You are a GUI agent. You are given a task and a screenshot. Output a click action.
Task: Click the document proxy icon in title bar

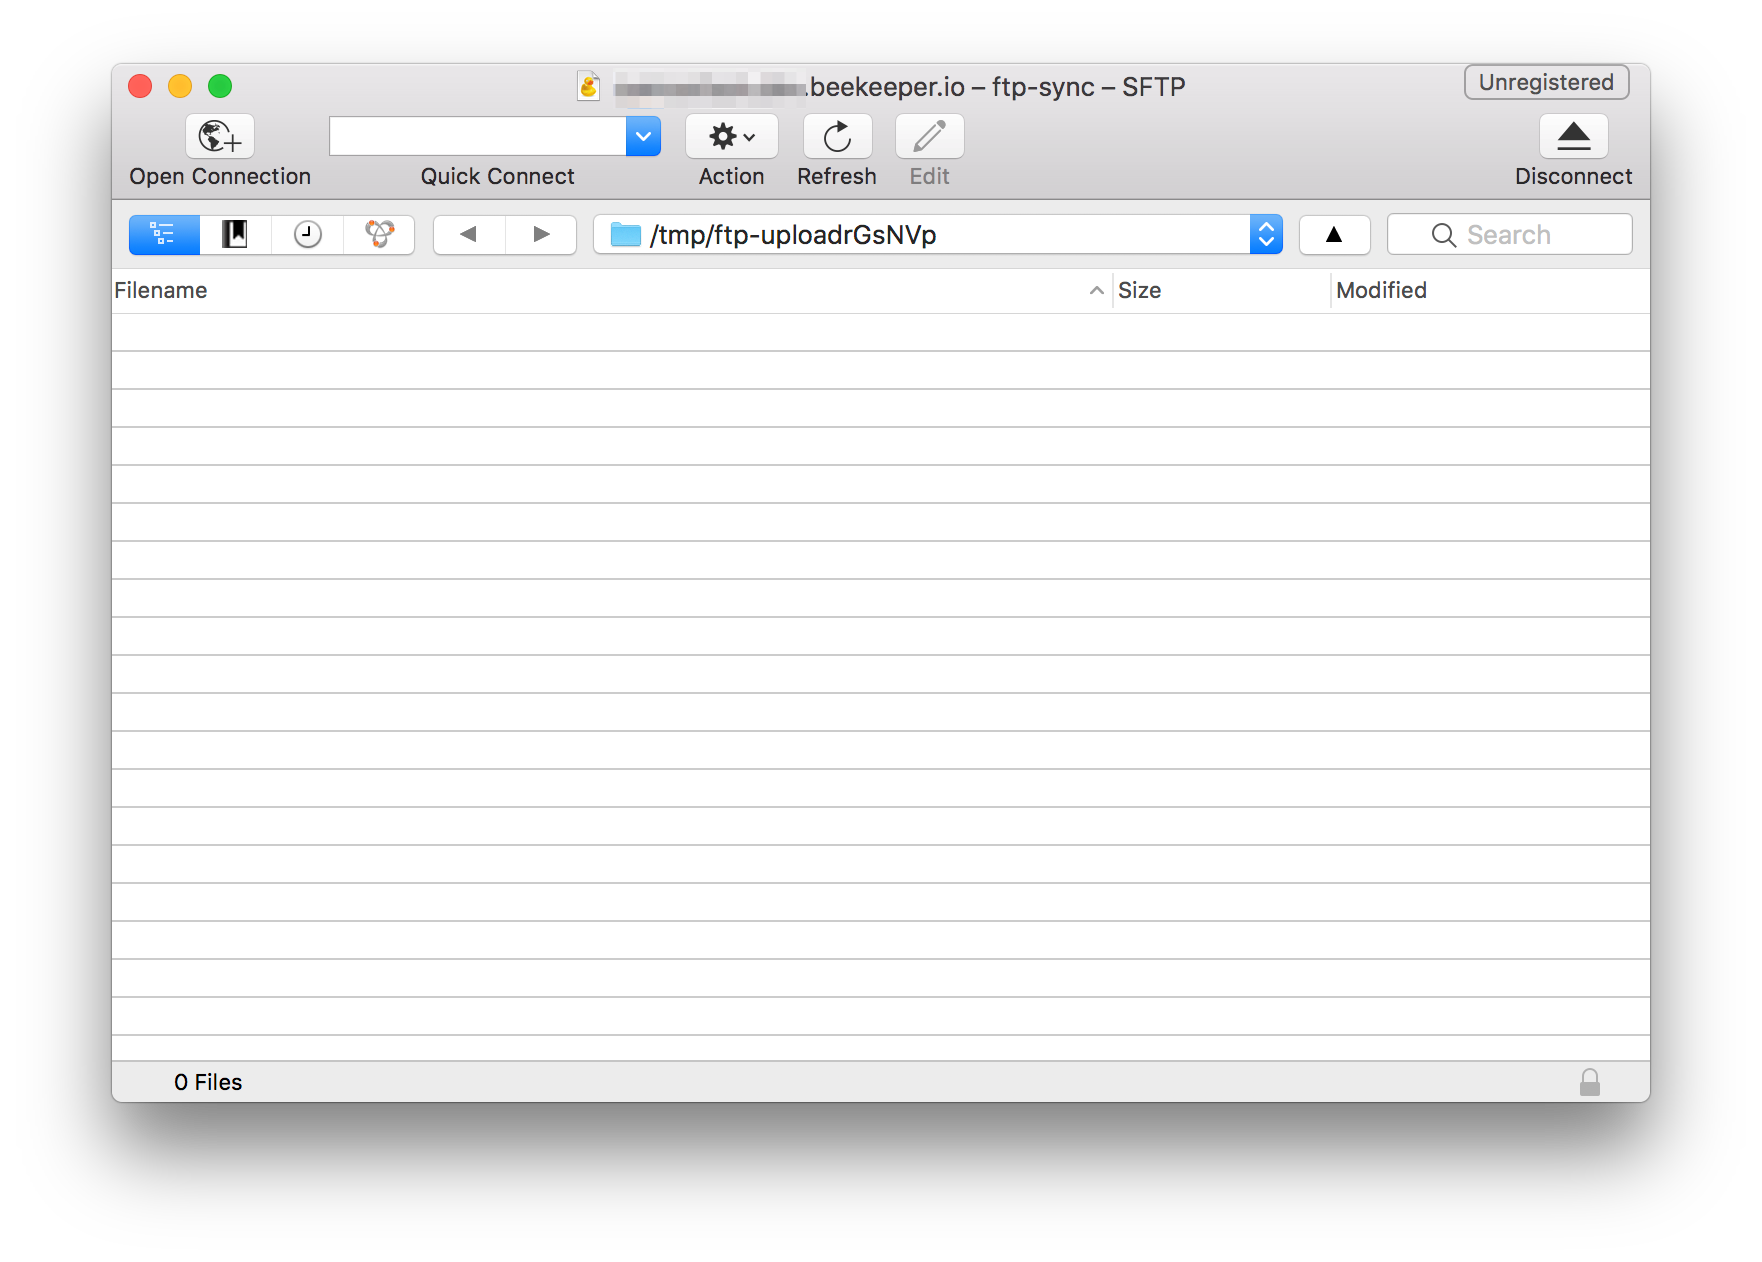coord(589,86)
